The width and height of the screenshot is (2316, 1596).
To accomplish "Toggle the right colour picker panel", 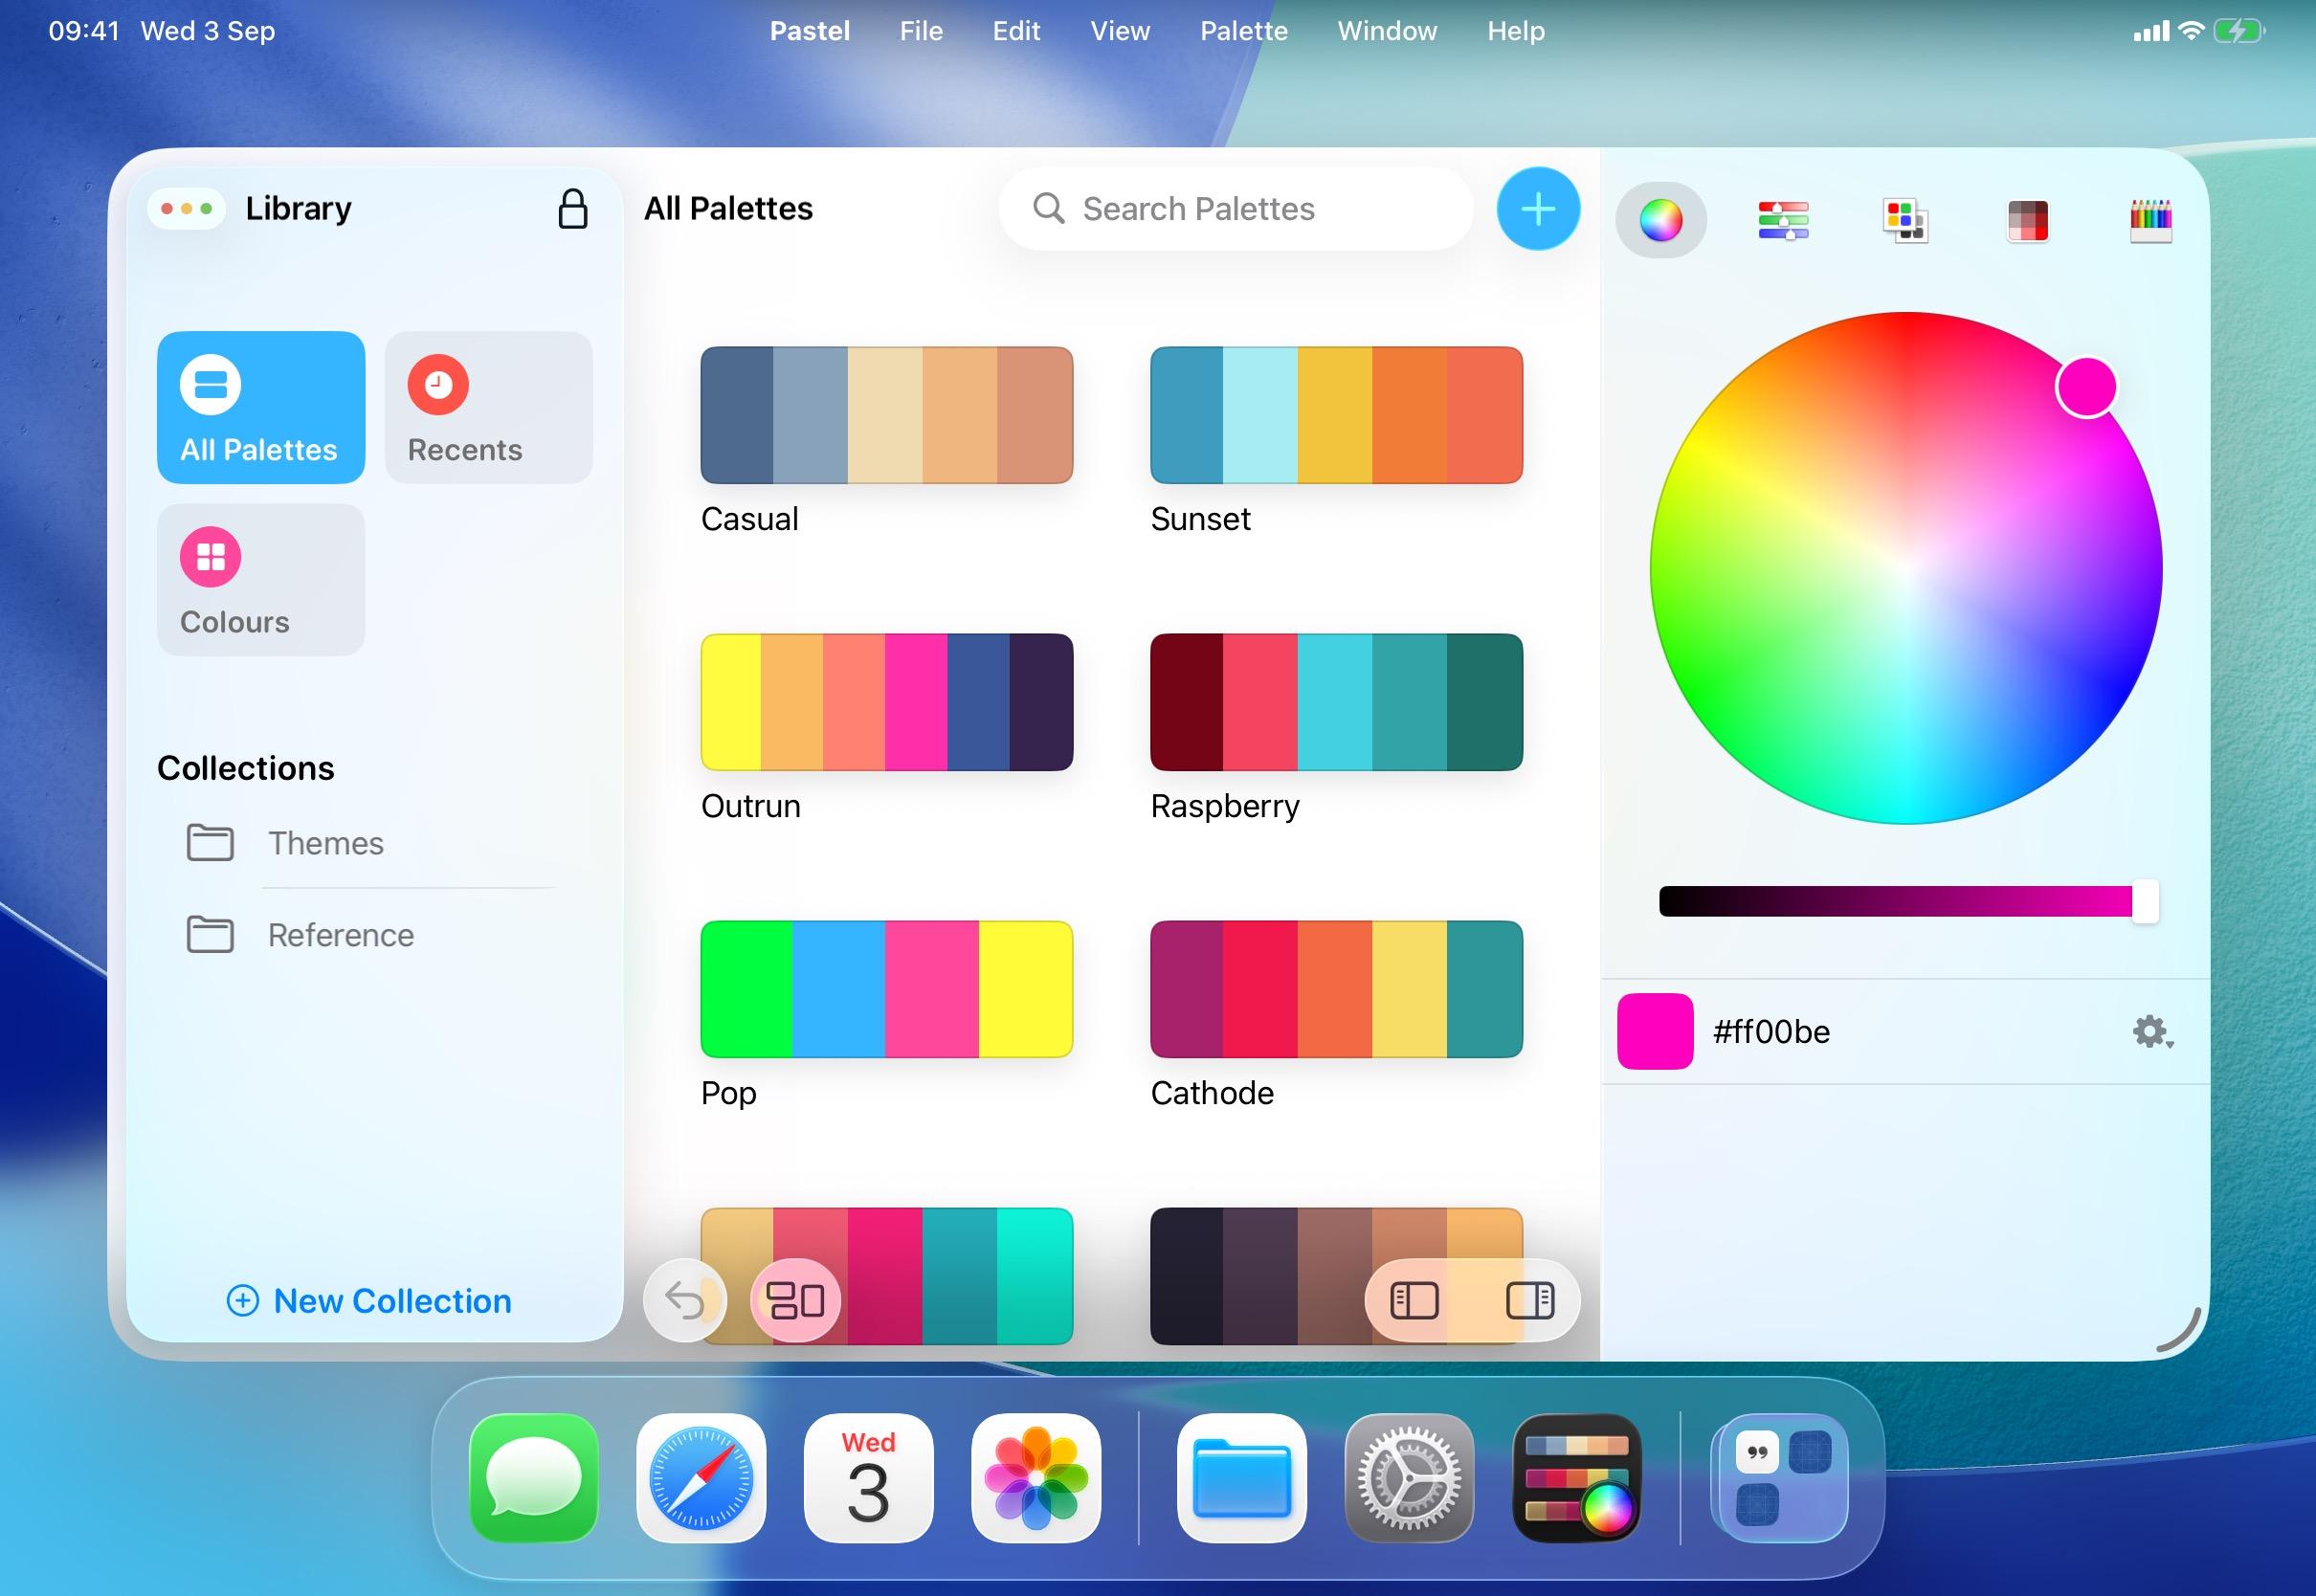I will [1530, 1300].
